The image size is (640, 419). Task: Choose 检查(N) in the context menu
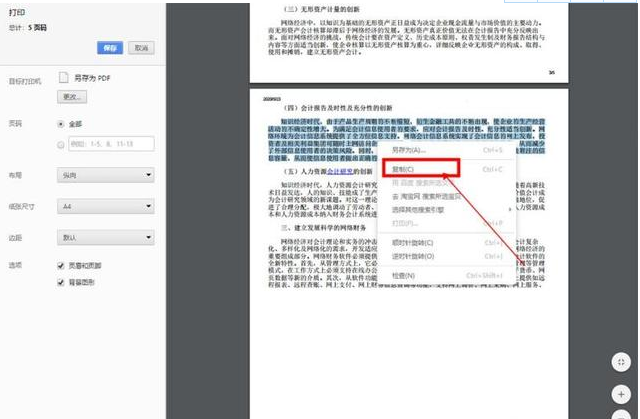pos(447,276)
